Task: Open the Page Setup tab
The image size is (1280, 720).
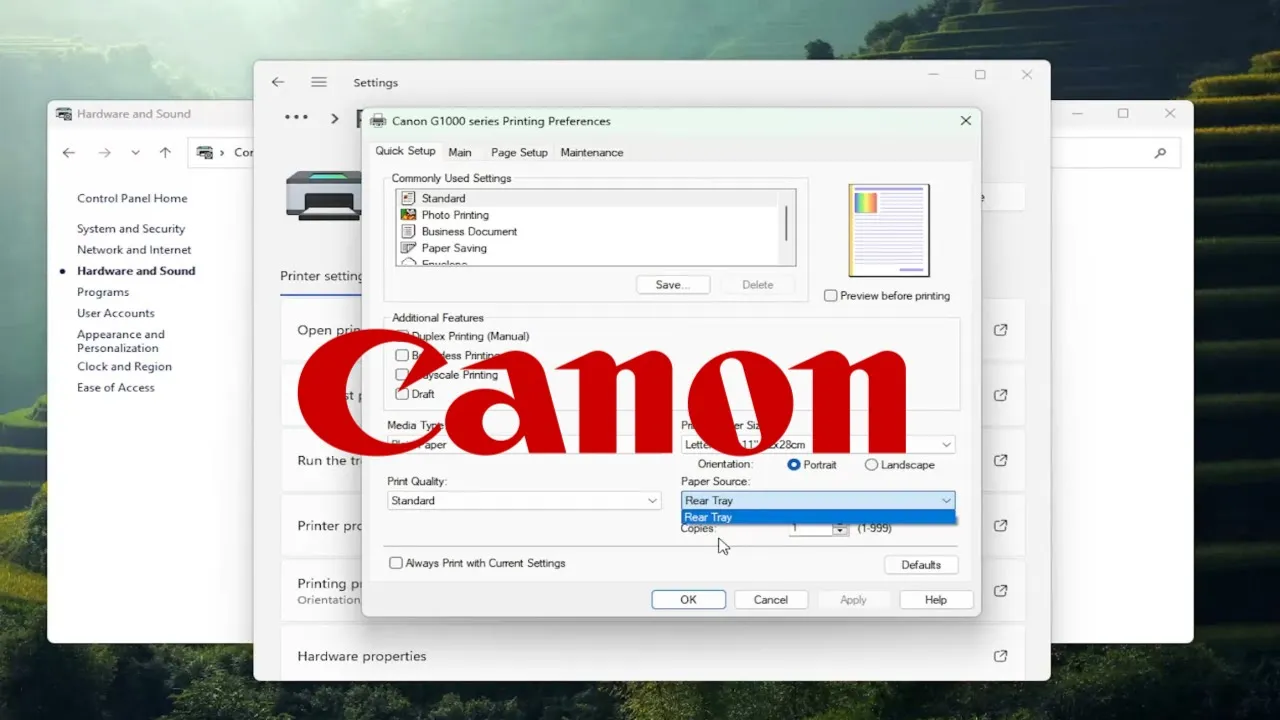Action: [519, 152]
